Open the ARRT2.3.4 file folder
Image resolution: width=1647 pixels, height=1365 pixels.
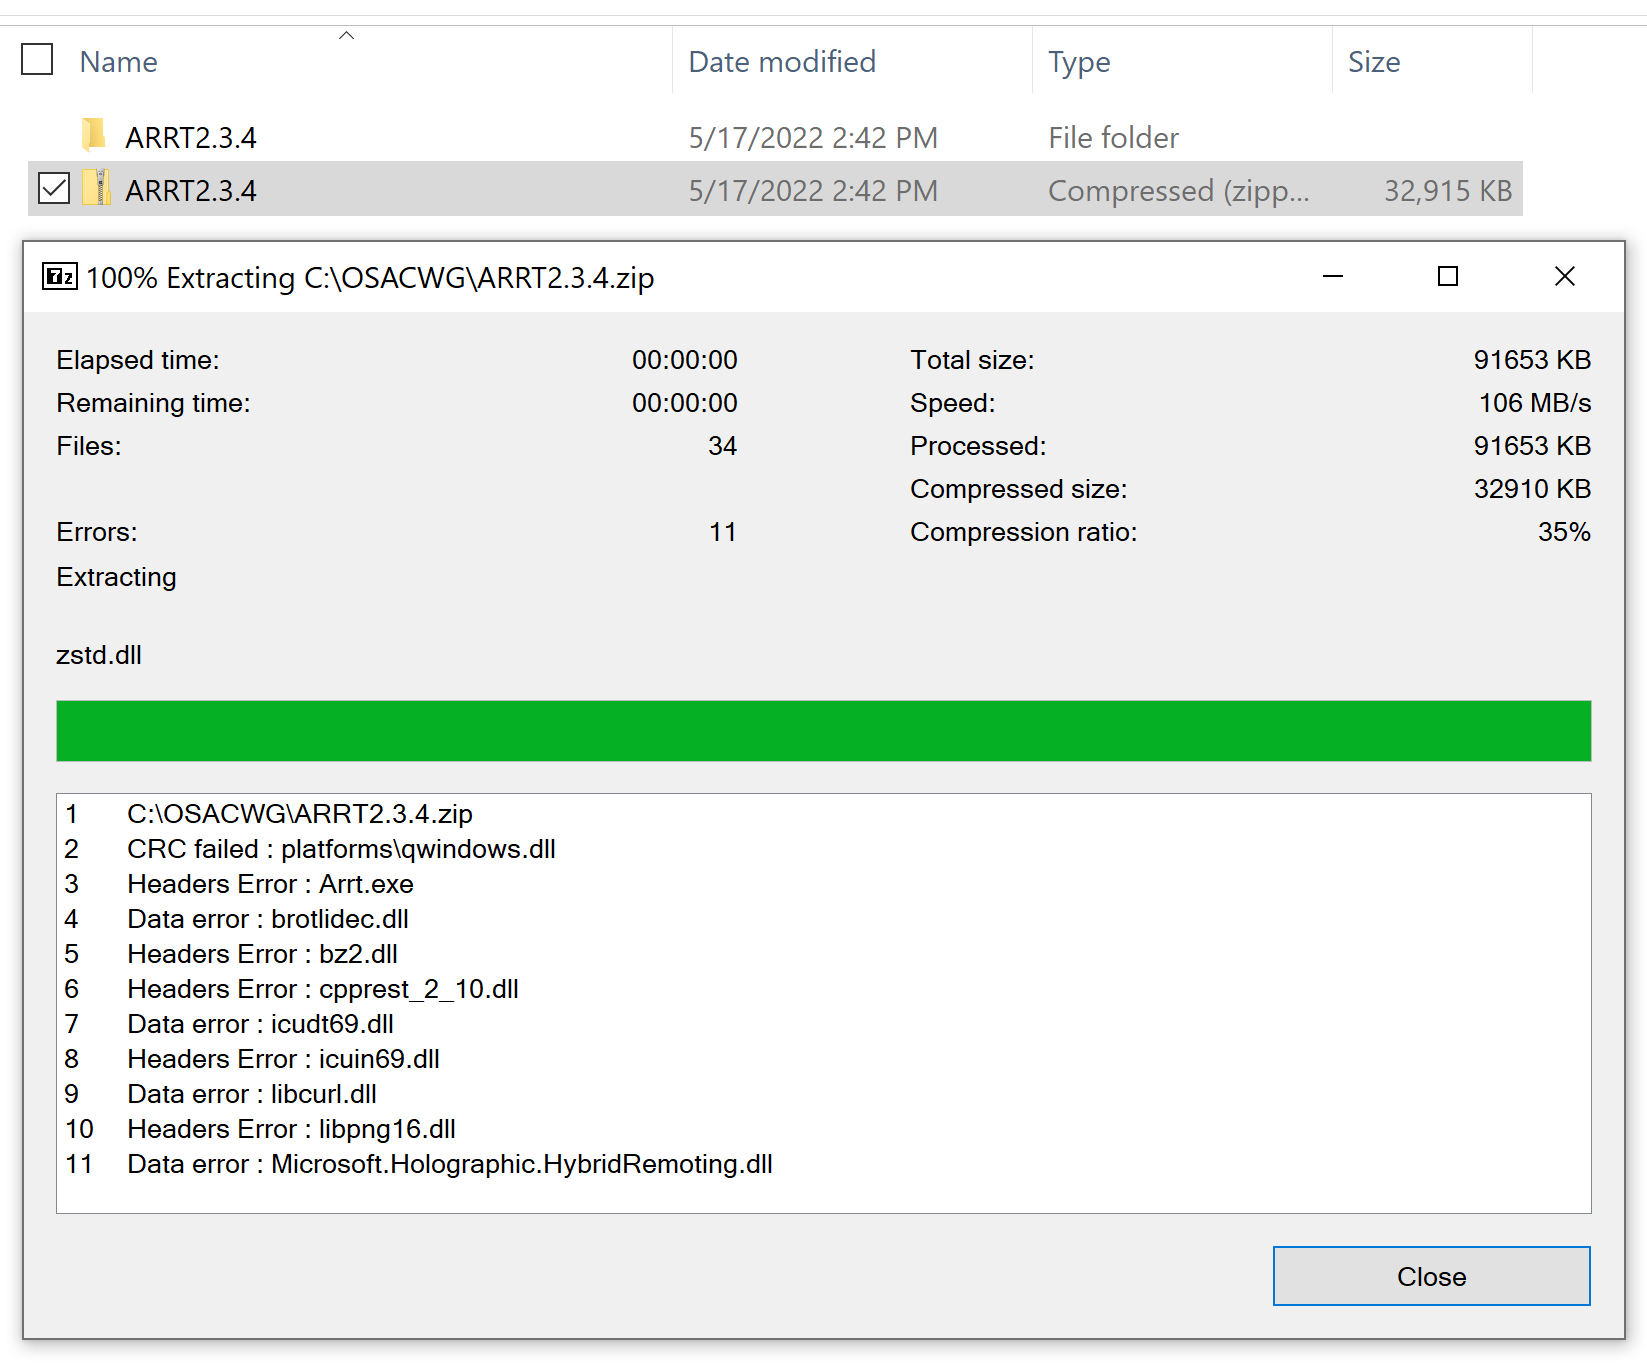pos(190,137)
